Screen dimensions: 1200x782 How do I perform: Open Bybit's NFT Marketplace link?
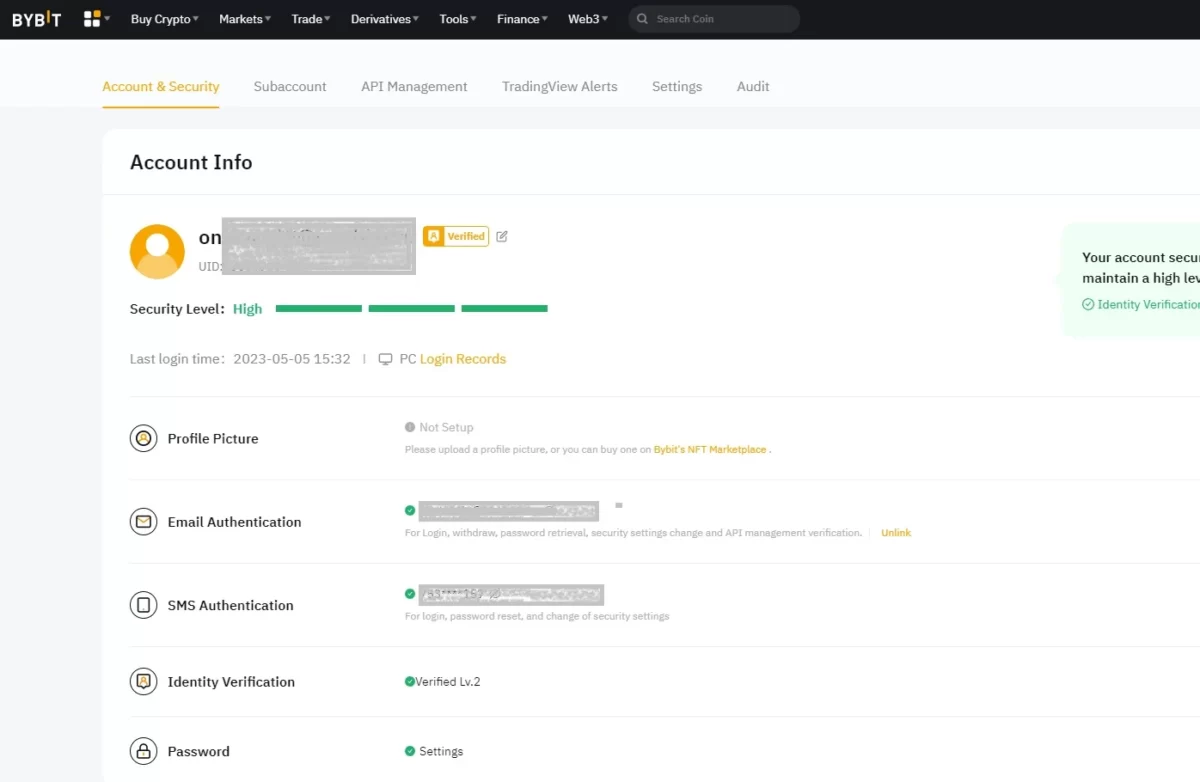710,450
